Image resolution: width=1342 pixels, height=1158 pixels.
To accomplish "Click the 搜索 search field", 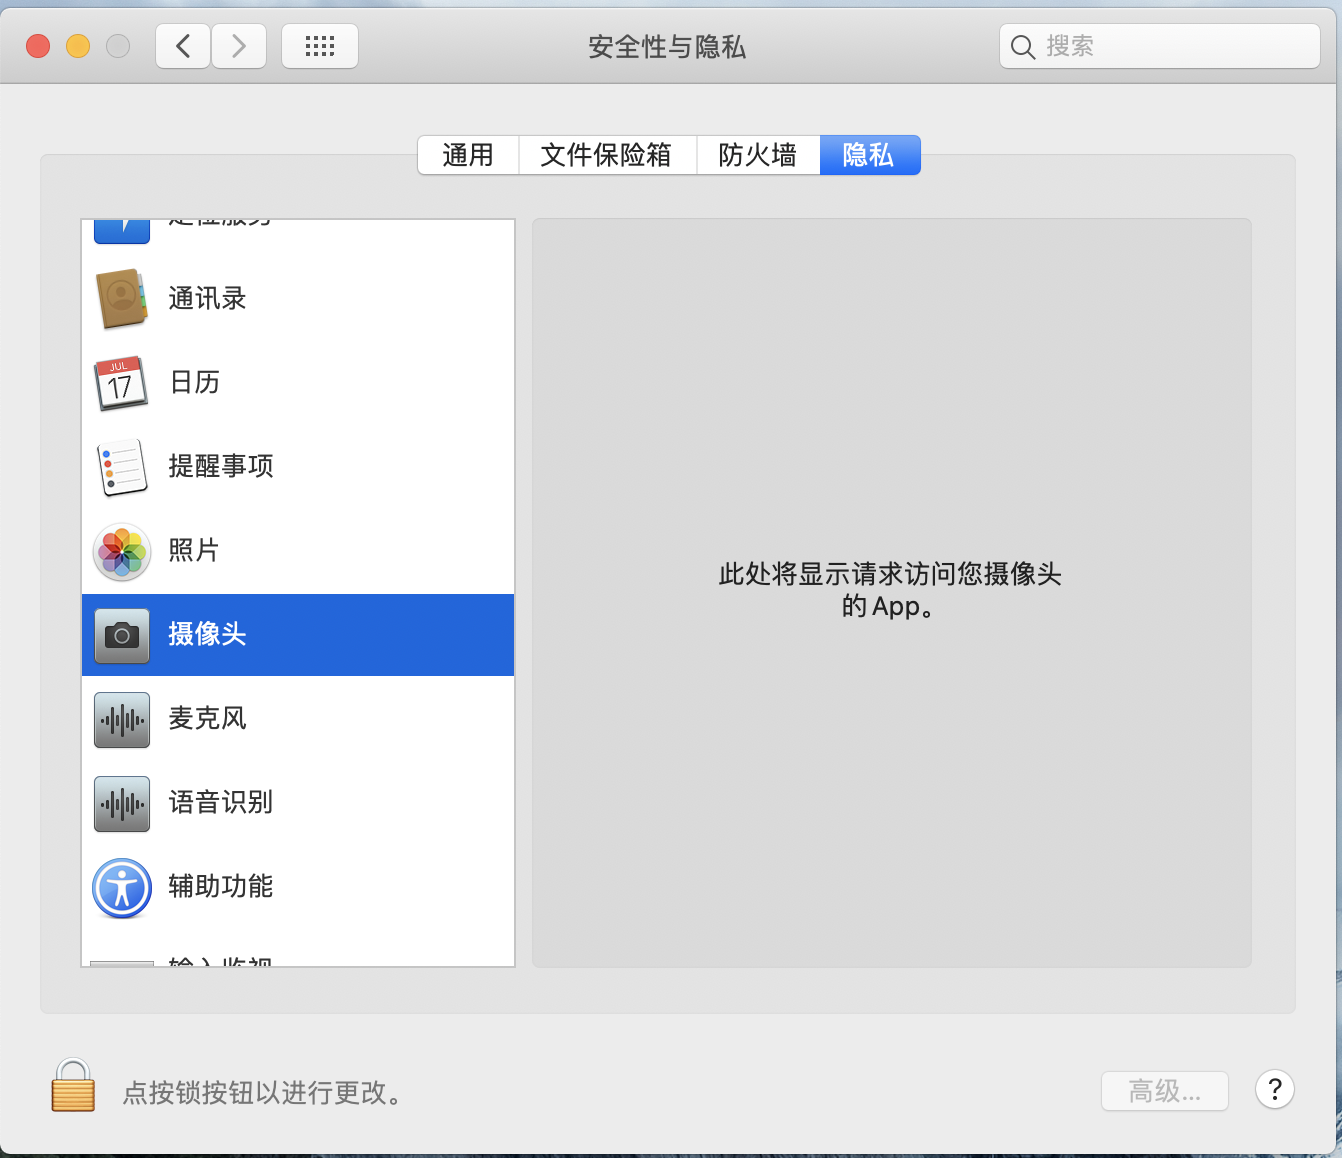I will click(x=1170, y=46).
